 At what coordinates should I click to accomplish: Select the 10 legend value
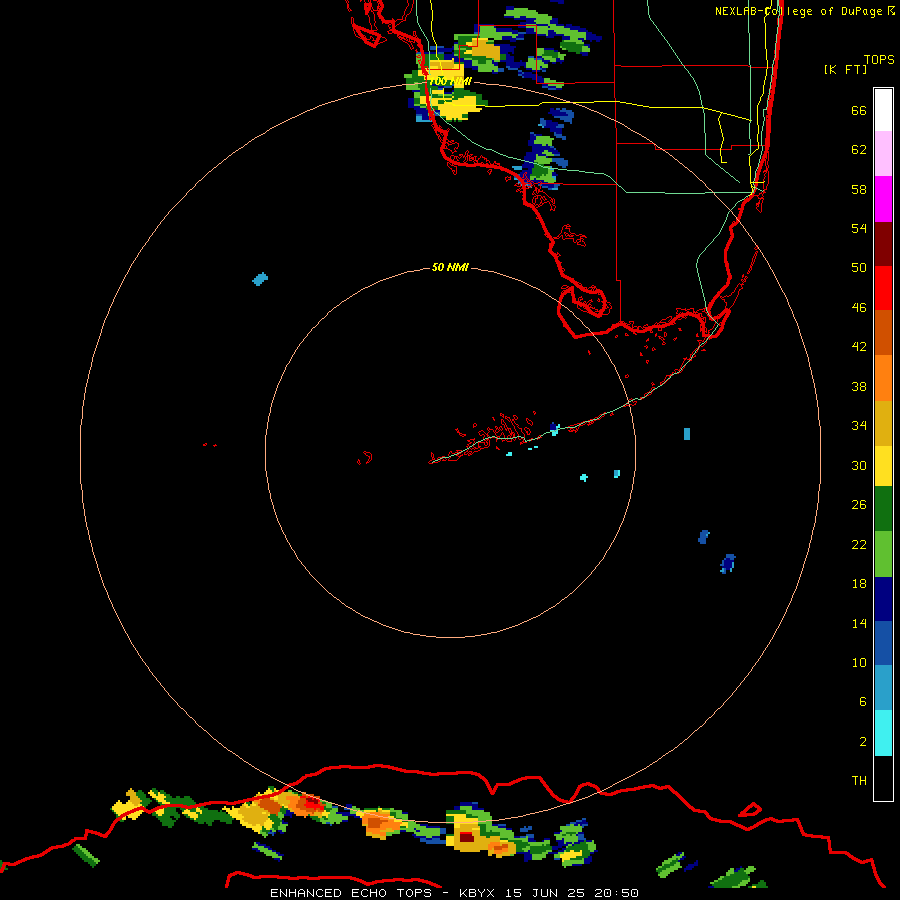859,662
